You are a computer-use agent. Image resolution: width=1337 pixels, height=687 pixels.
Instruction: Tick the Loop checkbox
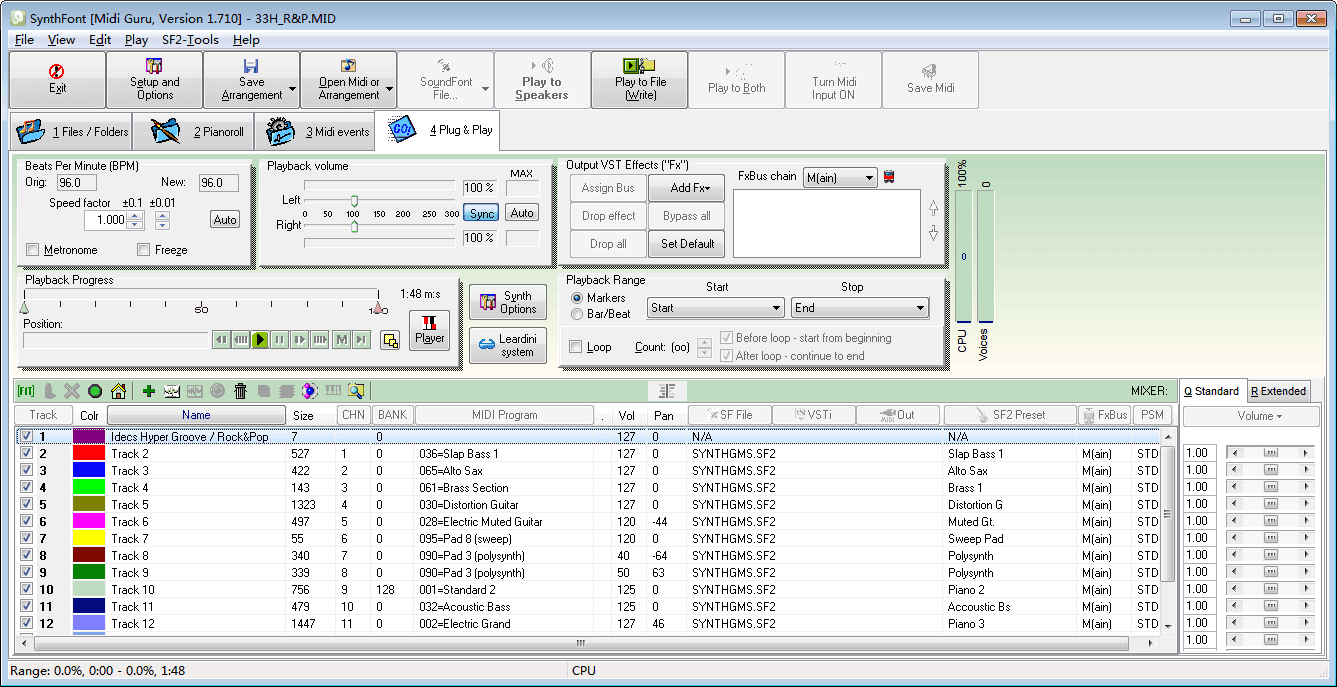tap(575, 347)
